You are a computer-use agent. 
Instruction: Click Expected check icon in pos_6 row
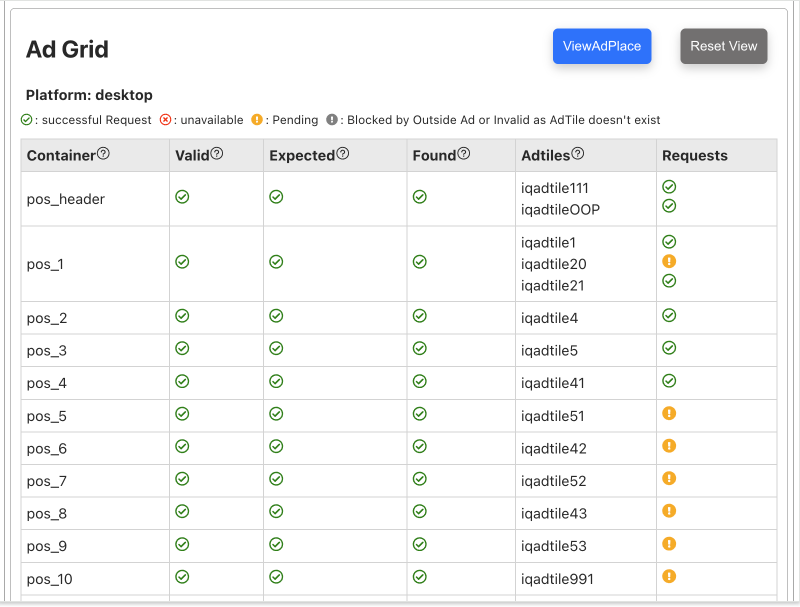pyautogui.click(x=276, y=446)
